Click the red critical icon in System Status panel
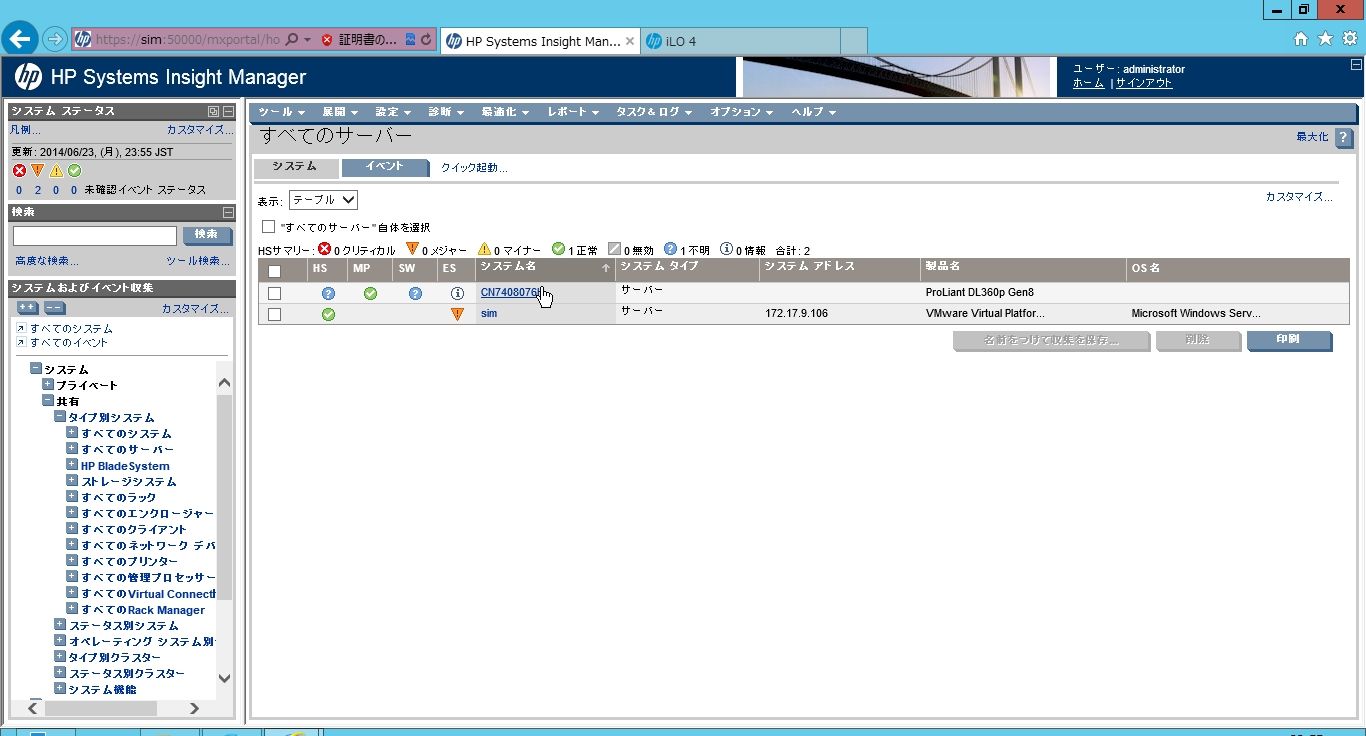Image resolution: width=1366 pixels, height=736 pixels. click(x=19, y=171)
